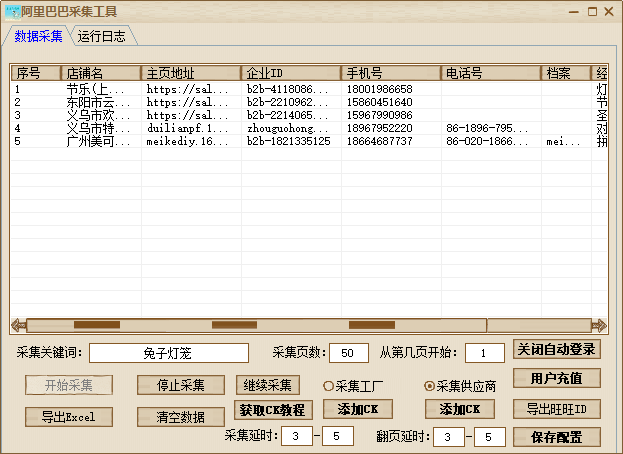Screen dimensions: 623x454
Task: Save settings with 保存配置 button
Action: point(557,437)
